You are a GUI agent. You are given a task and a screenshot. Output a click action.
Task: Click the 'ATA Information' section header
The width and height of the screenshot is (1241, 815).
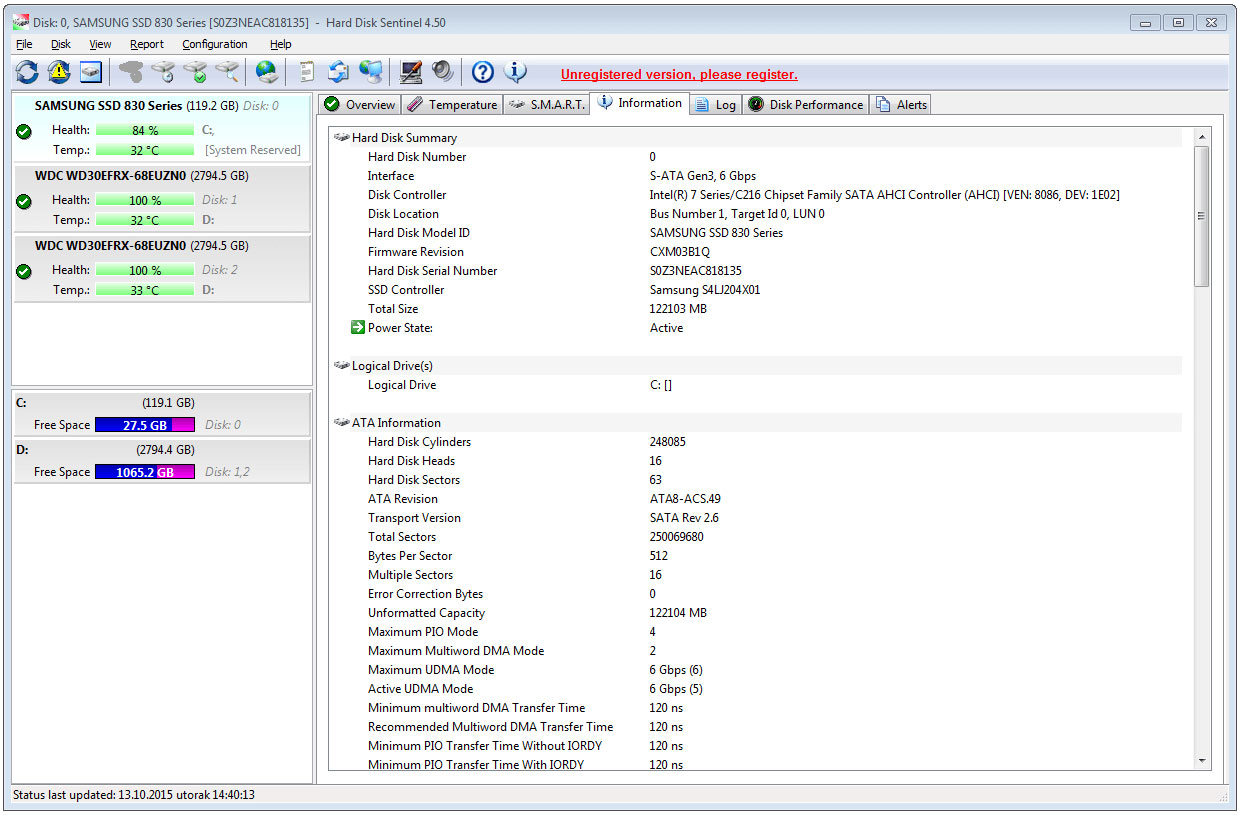396,423
